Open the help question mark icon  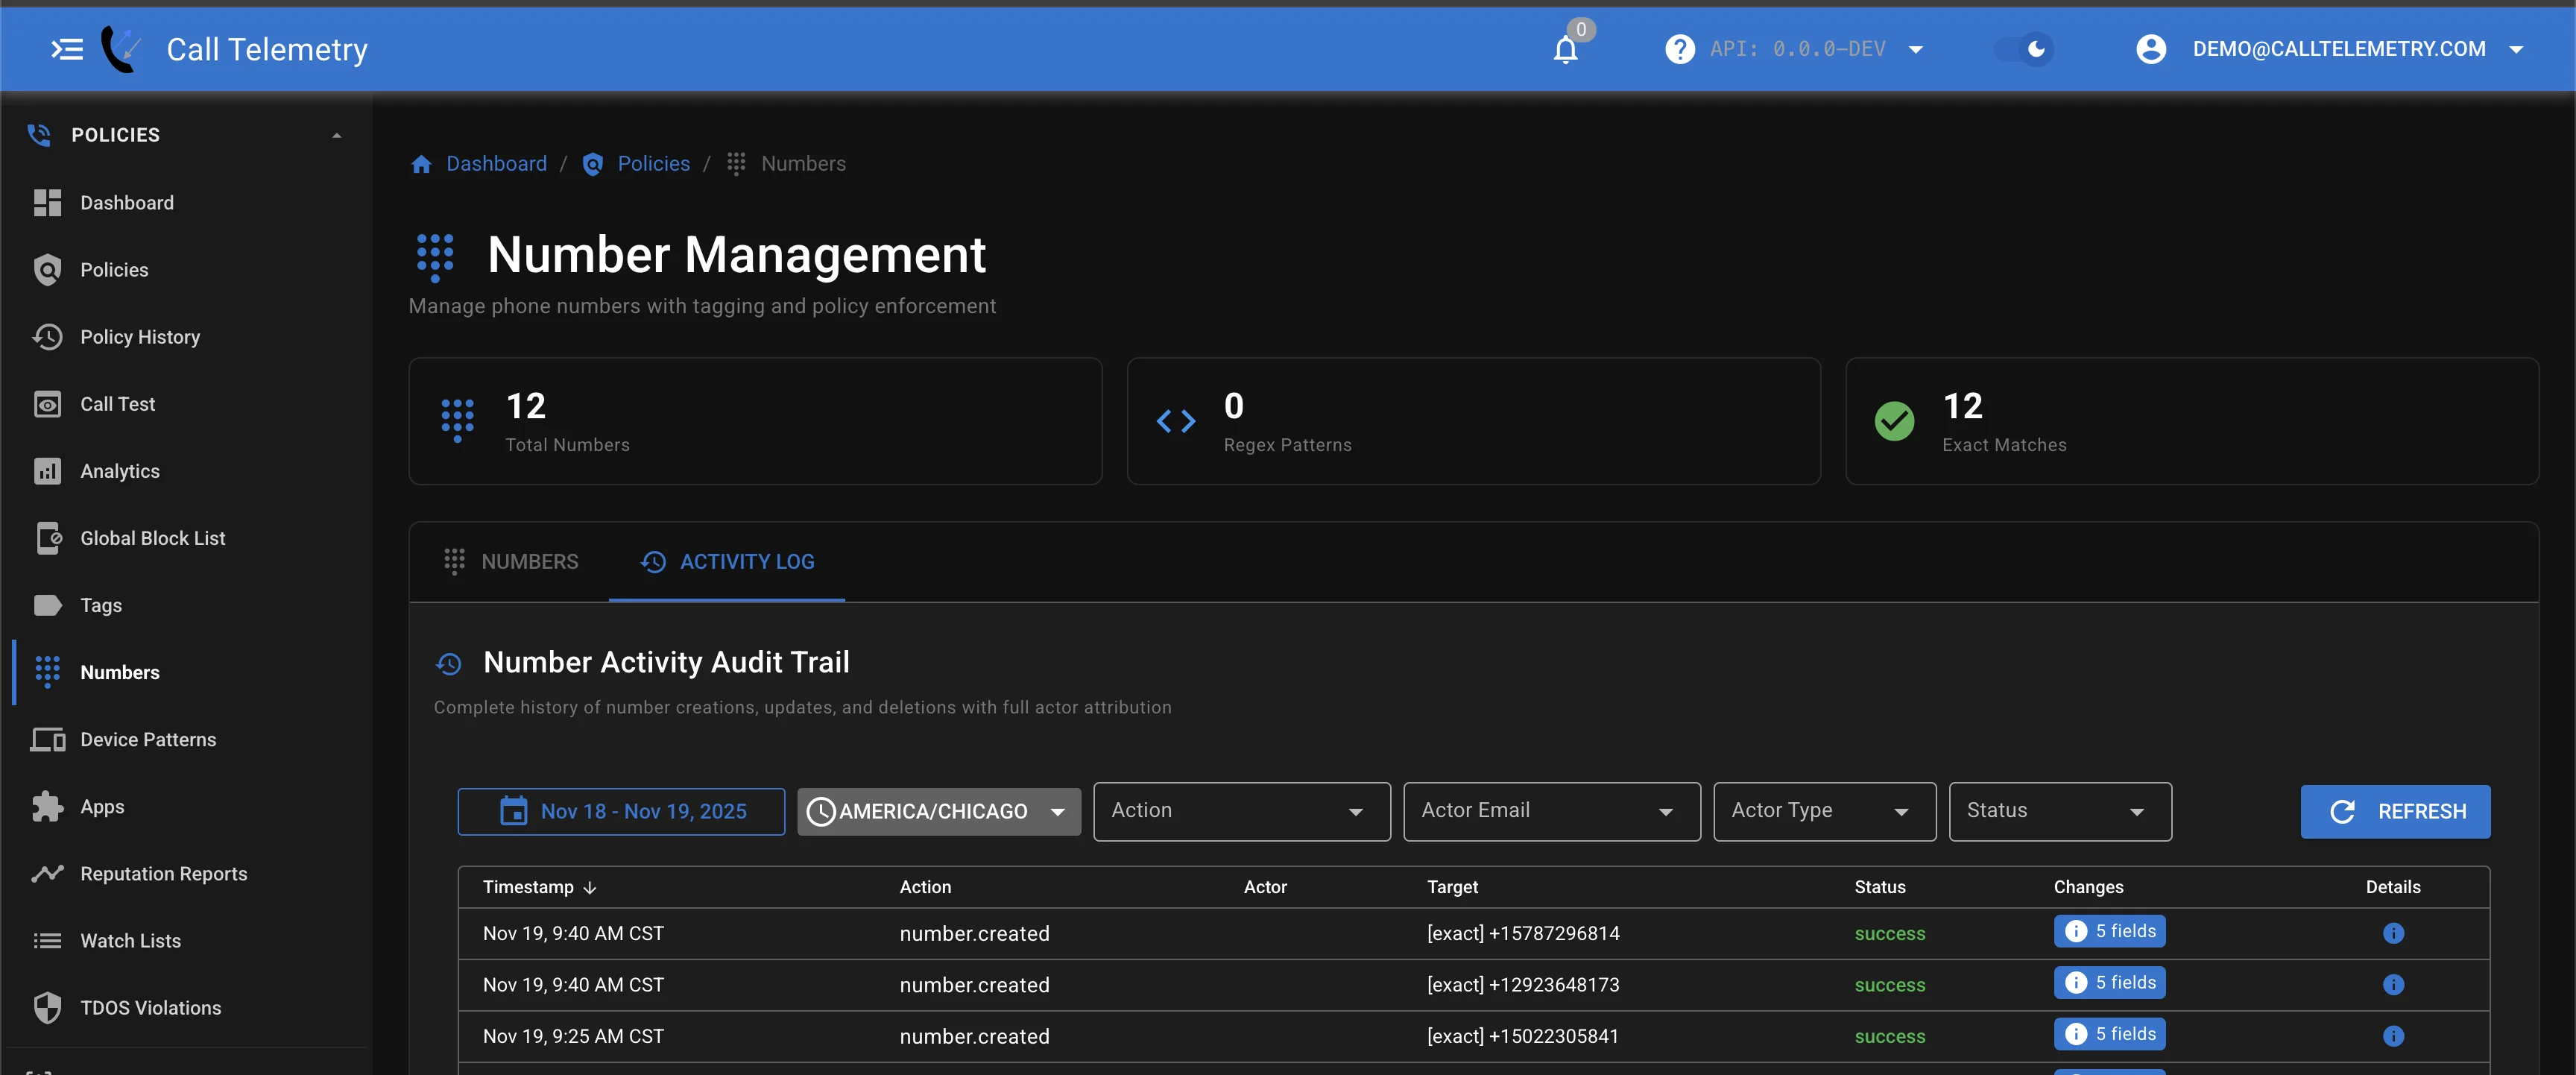point(1679,49)
